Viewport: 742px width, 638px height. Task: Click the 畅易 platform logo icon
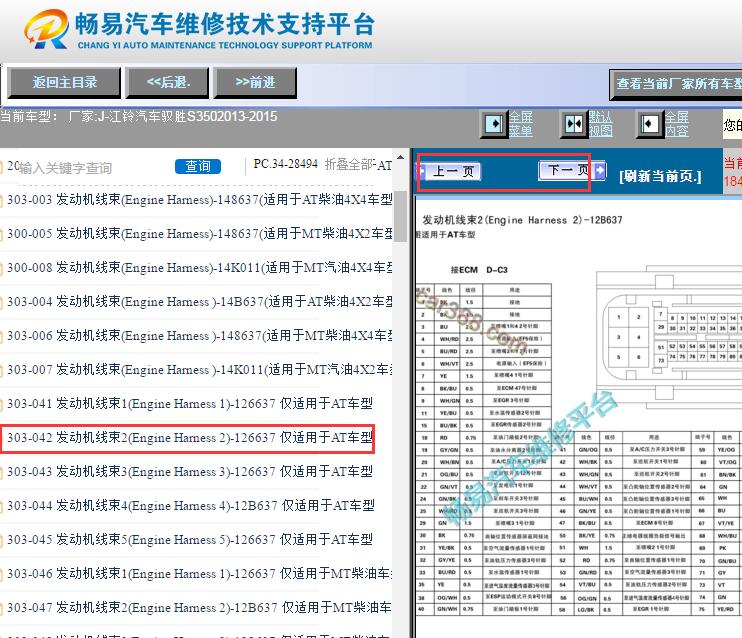(x=46, y=28)
